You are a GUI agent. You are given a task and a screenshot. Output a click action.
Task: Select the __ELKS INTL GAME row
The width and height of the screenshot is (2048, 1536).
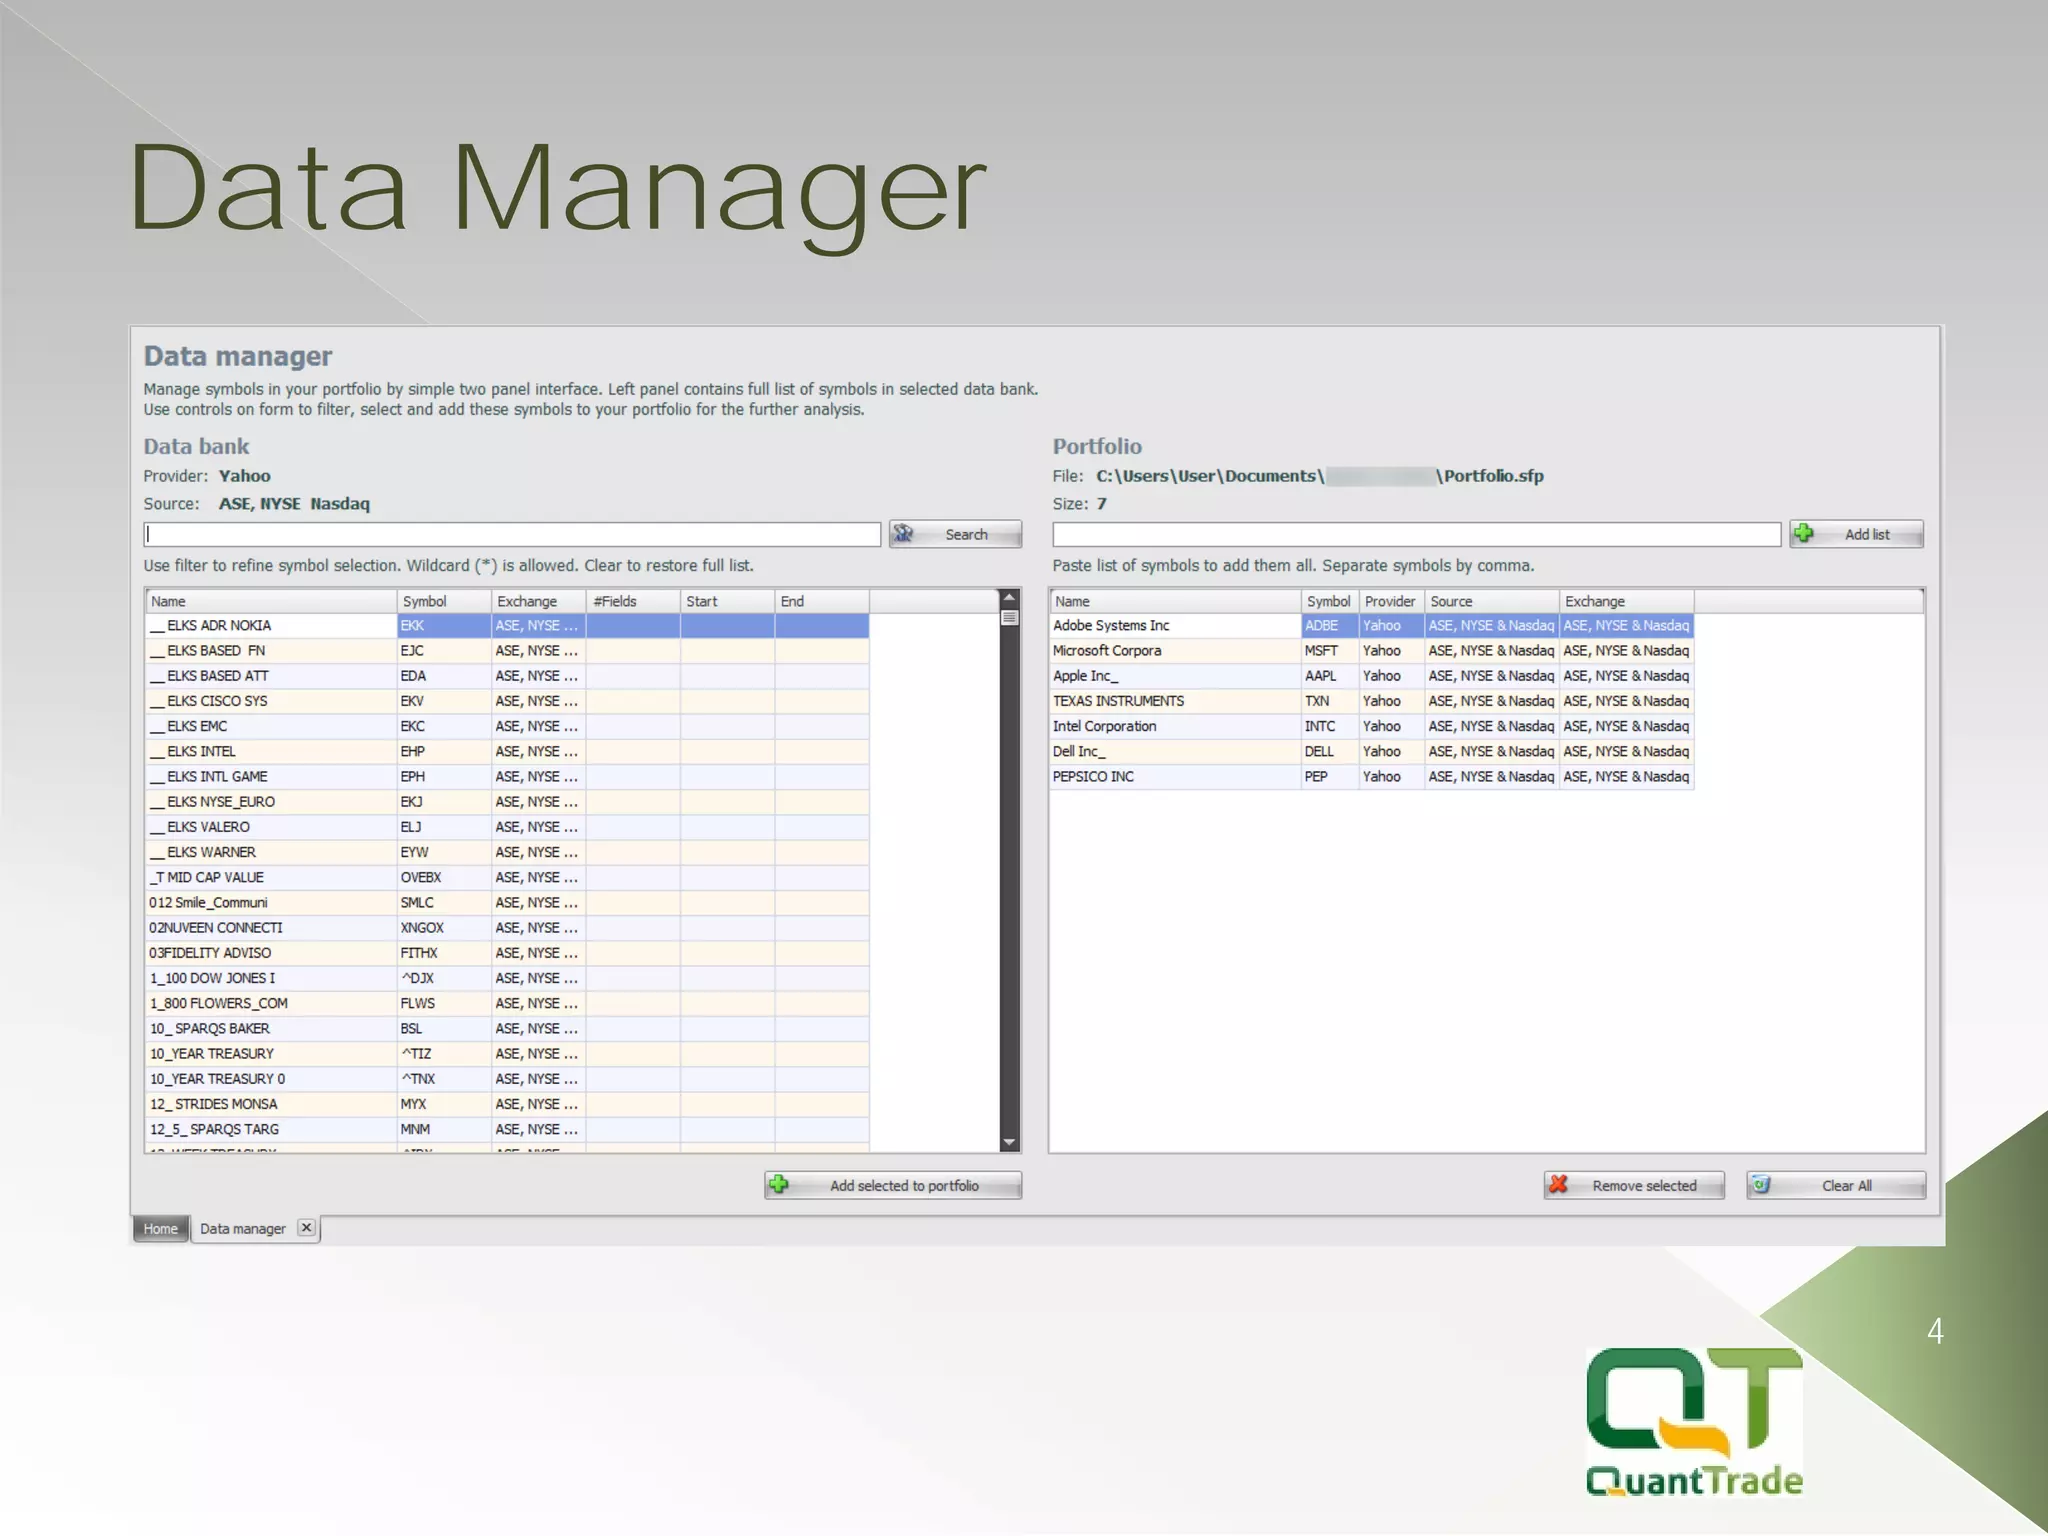pos(507,776)
